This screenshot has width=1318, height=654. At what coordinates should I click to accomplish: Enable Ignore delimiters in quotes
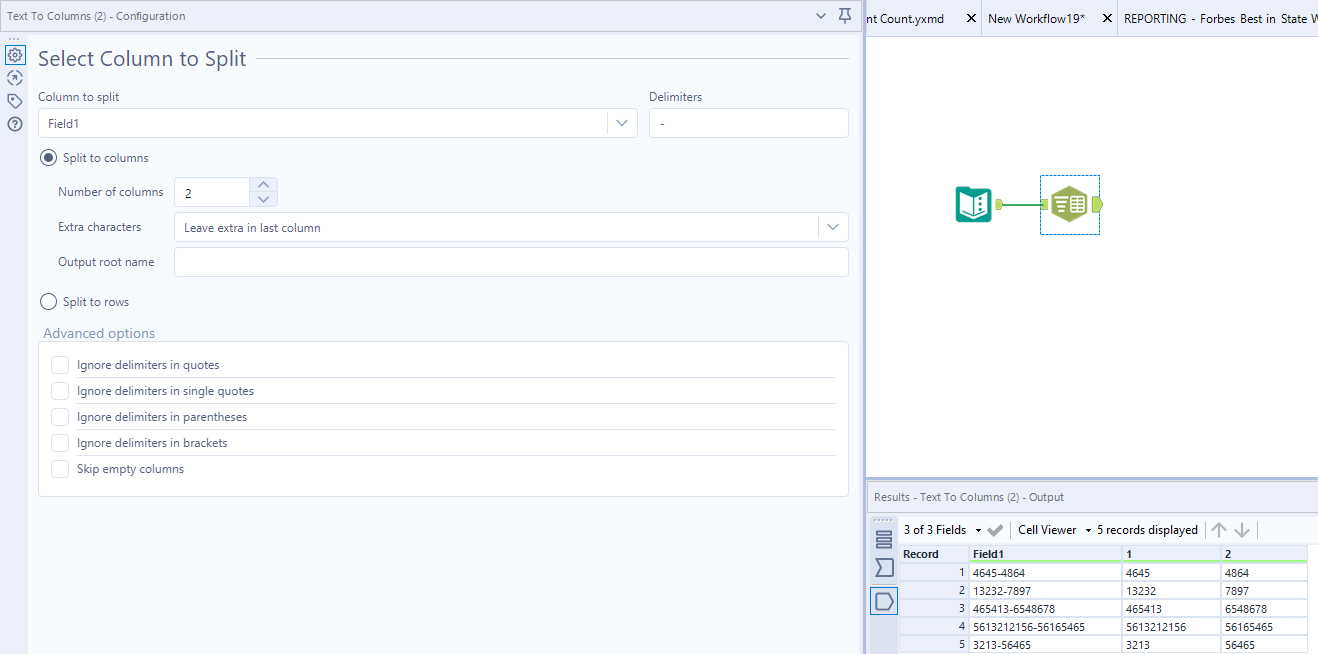59,364
